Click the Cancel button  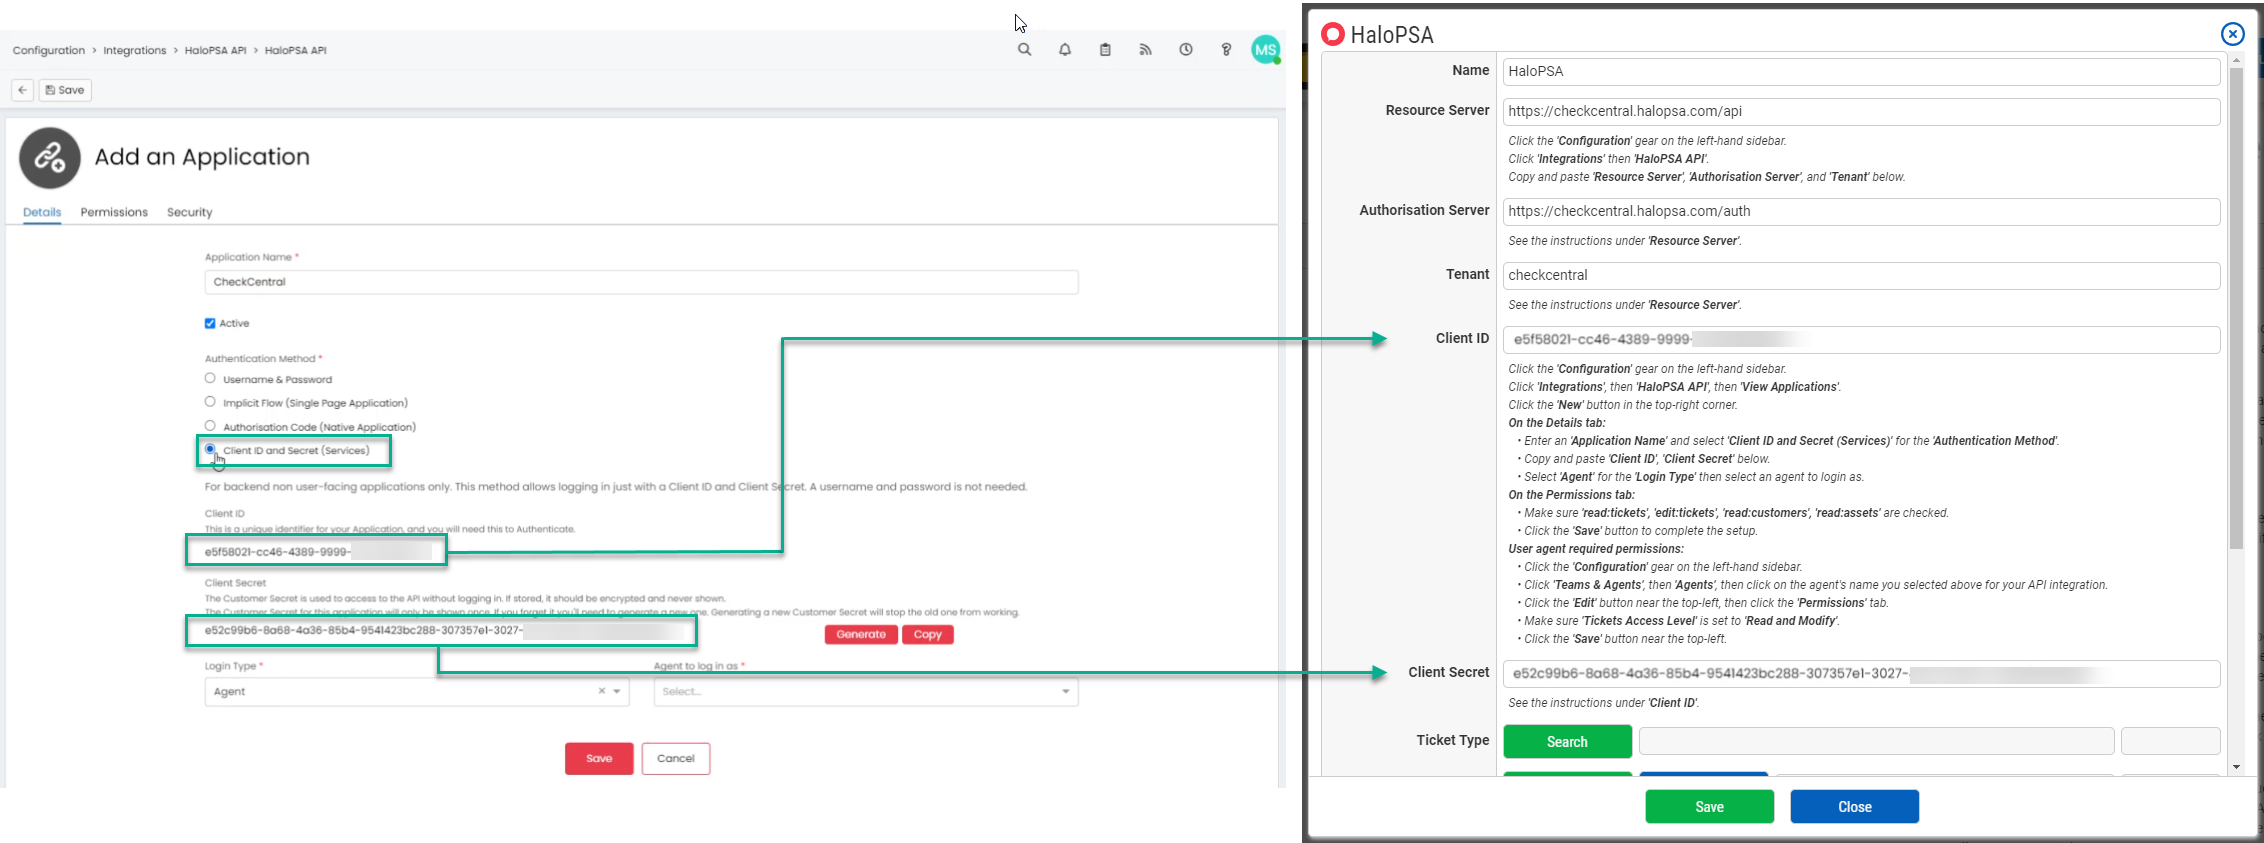click(x=676, y=758)
